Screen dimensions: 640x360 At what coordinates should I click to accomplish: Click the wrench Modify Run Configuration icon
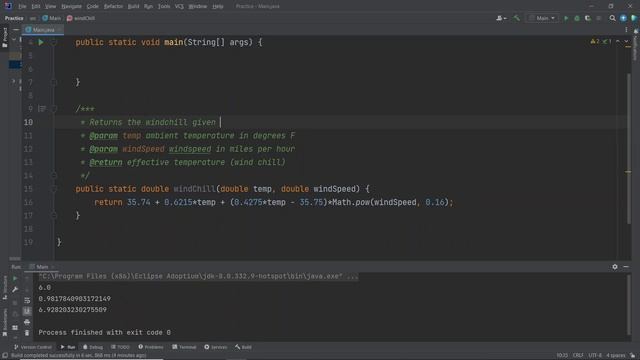tap(15, 289)
